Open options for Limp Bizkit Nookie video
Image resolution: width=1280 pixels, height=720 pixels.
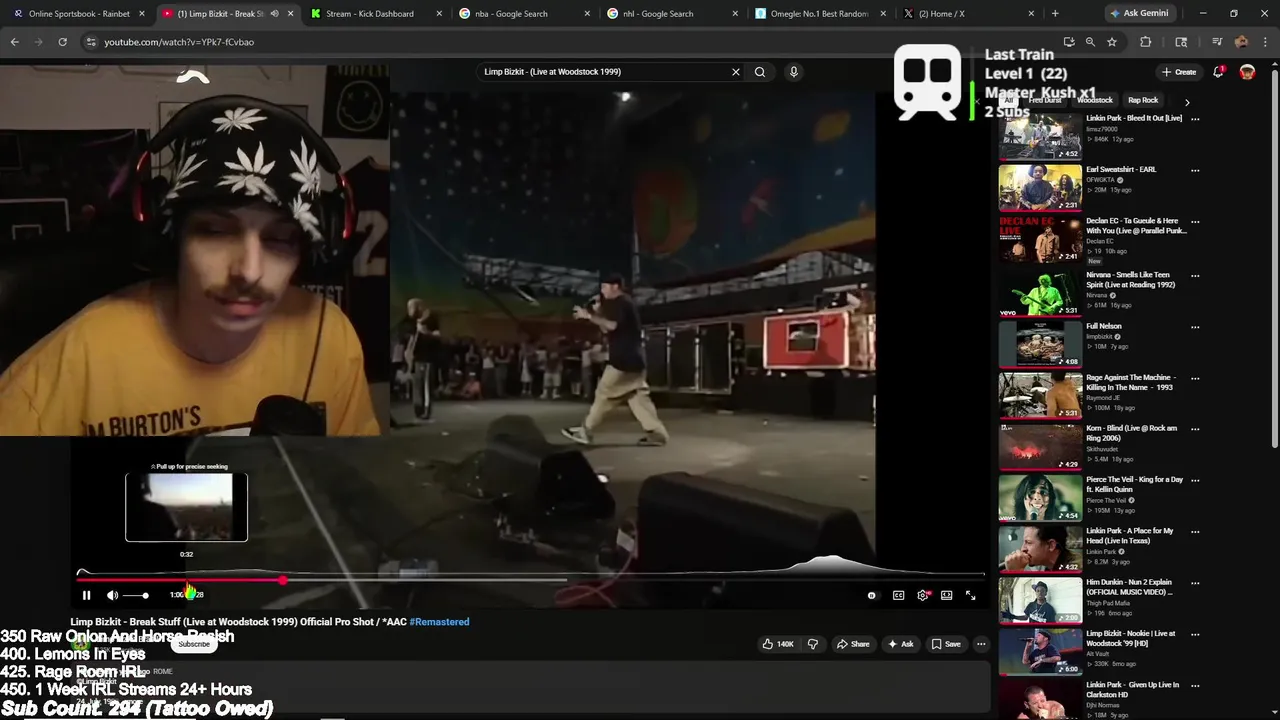1195,635
